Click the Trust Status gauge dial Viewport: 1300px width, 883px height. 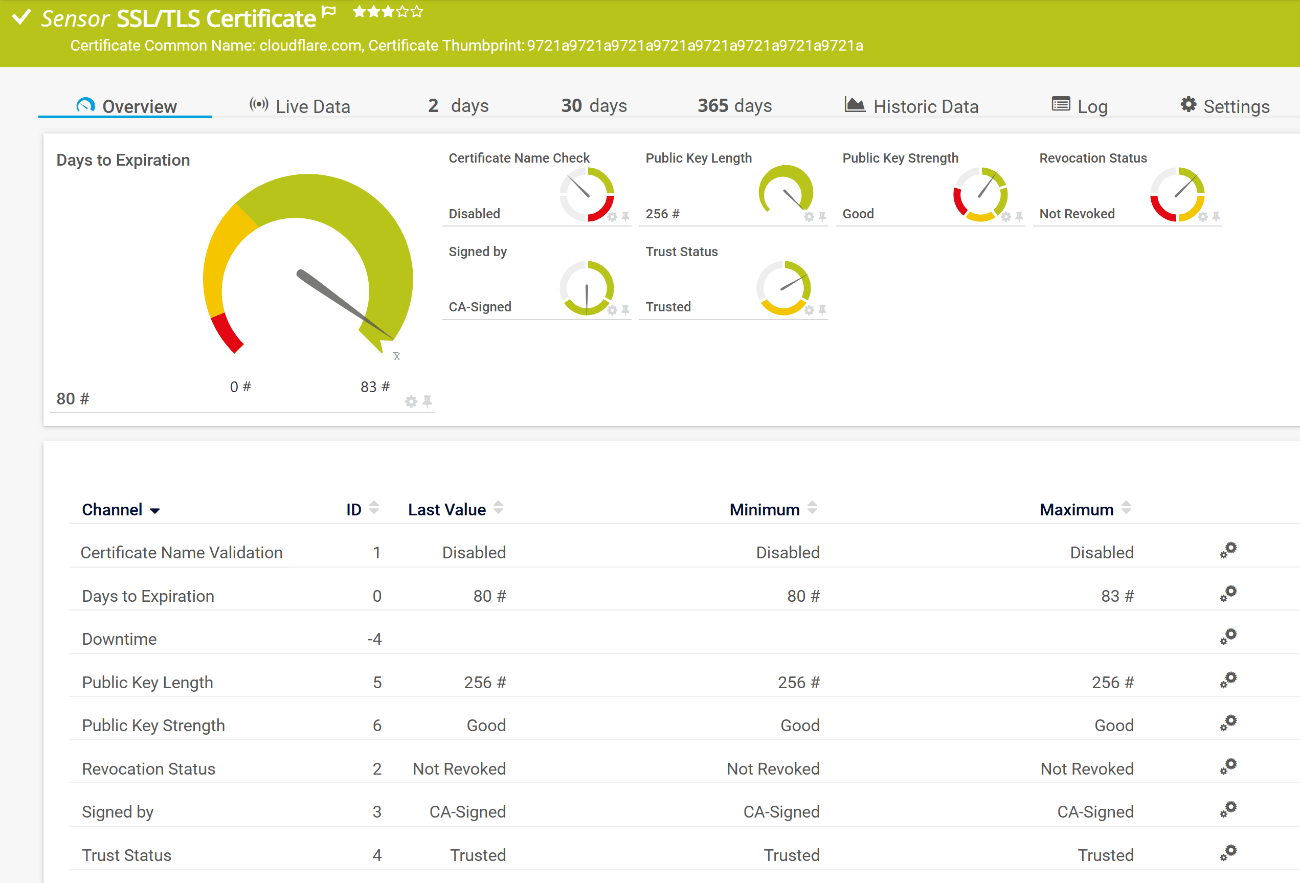783,288
